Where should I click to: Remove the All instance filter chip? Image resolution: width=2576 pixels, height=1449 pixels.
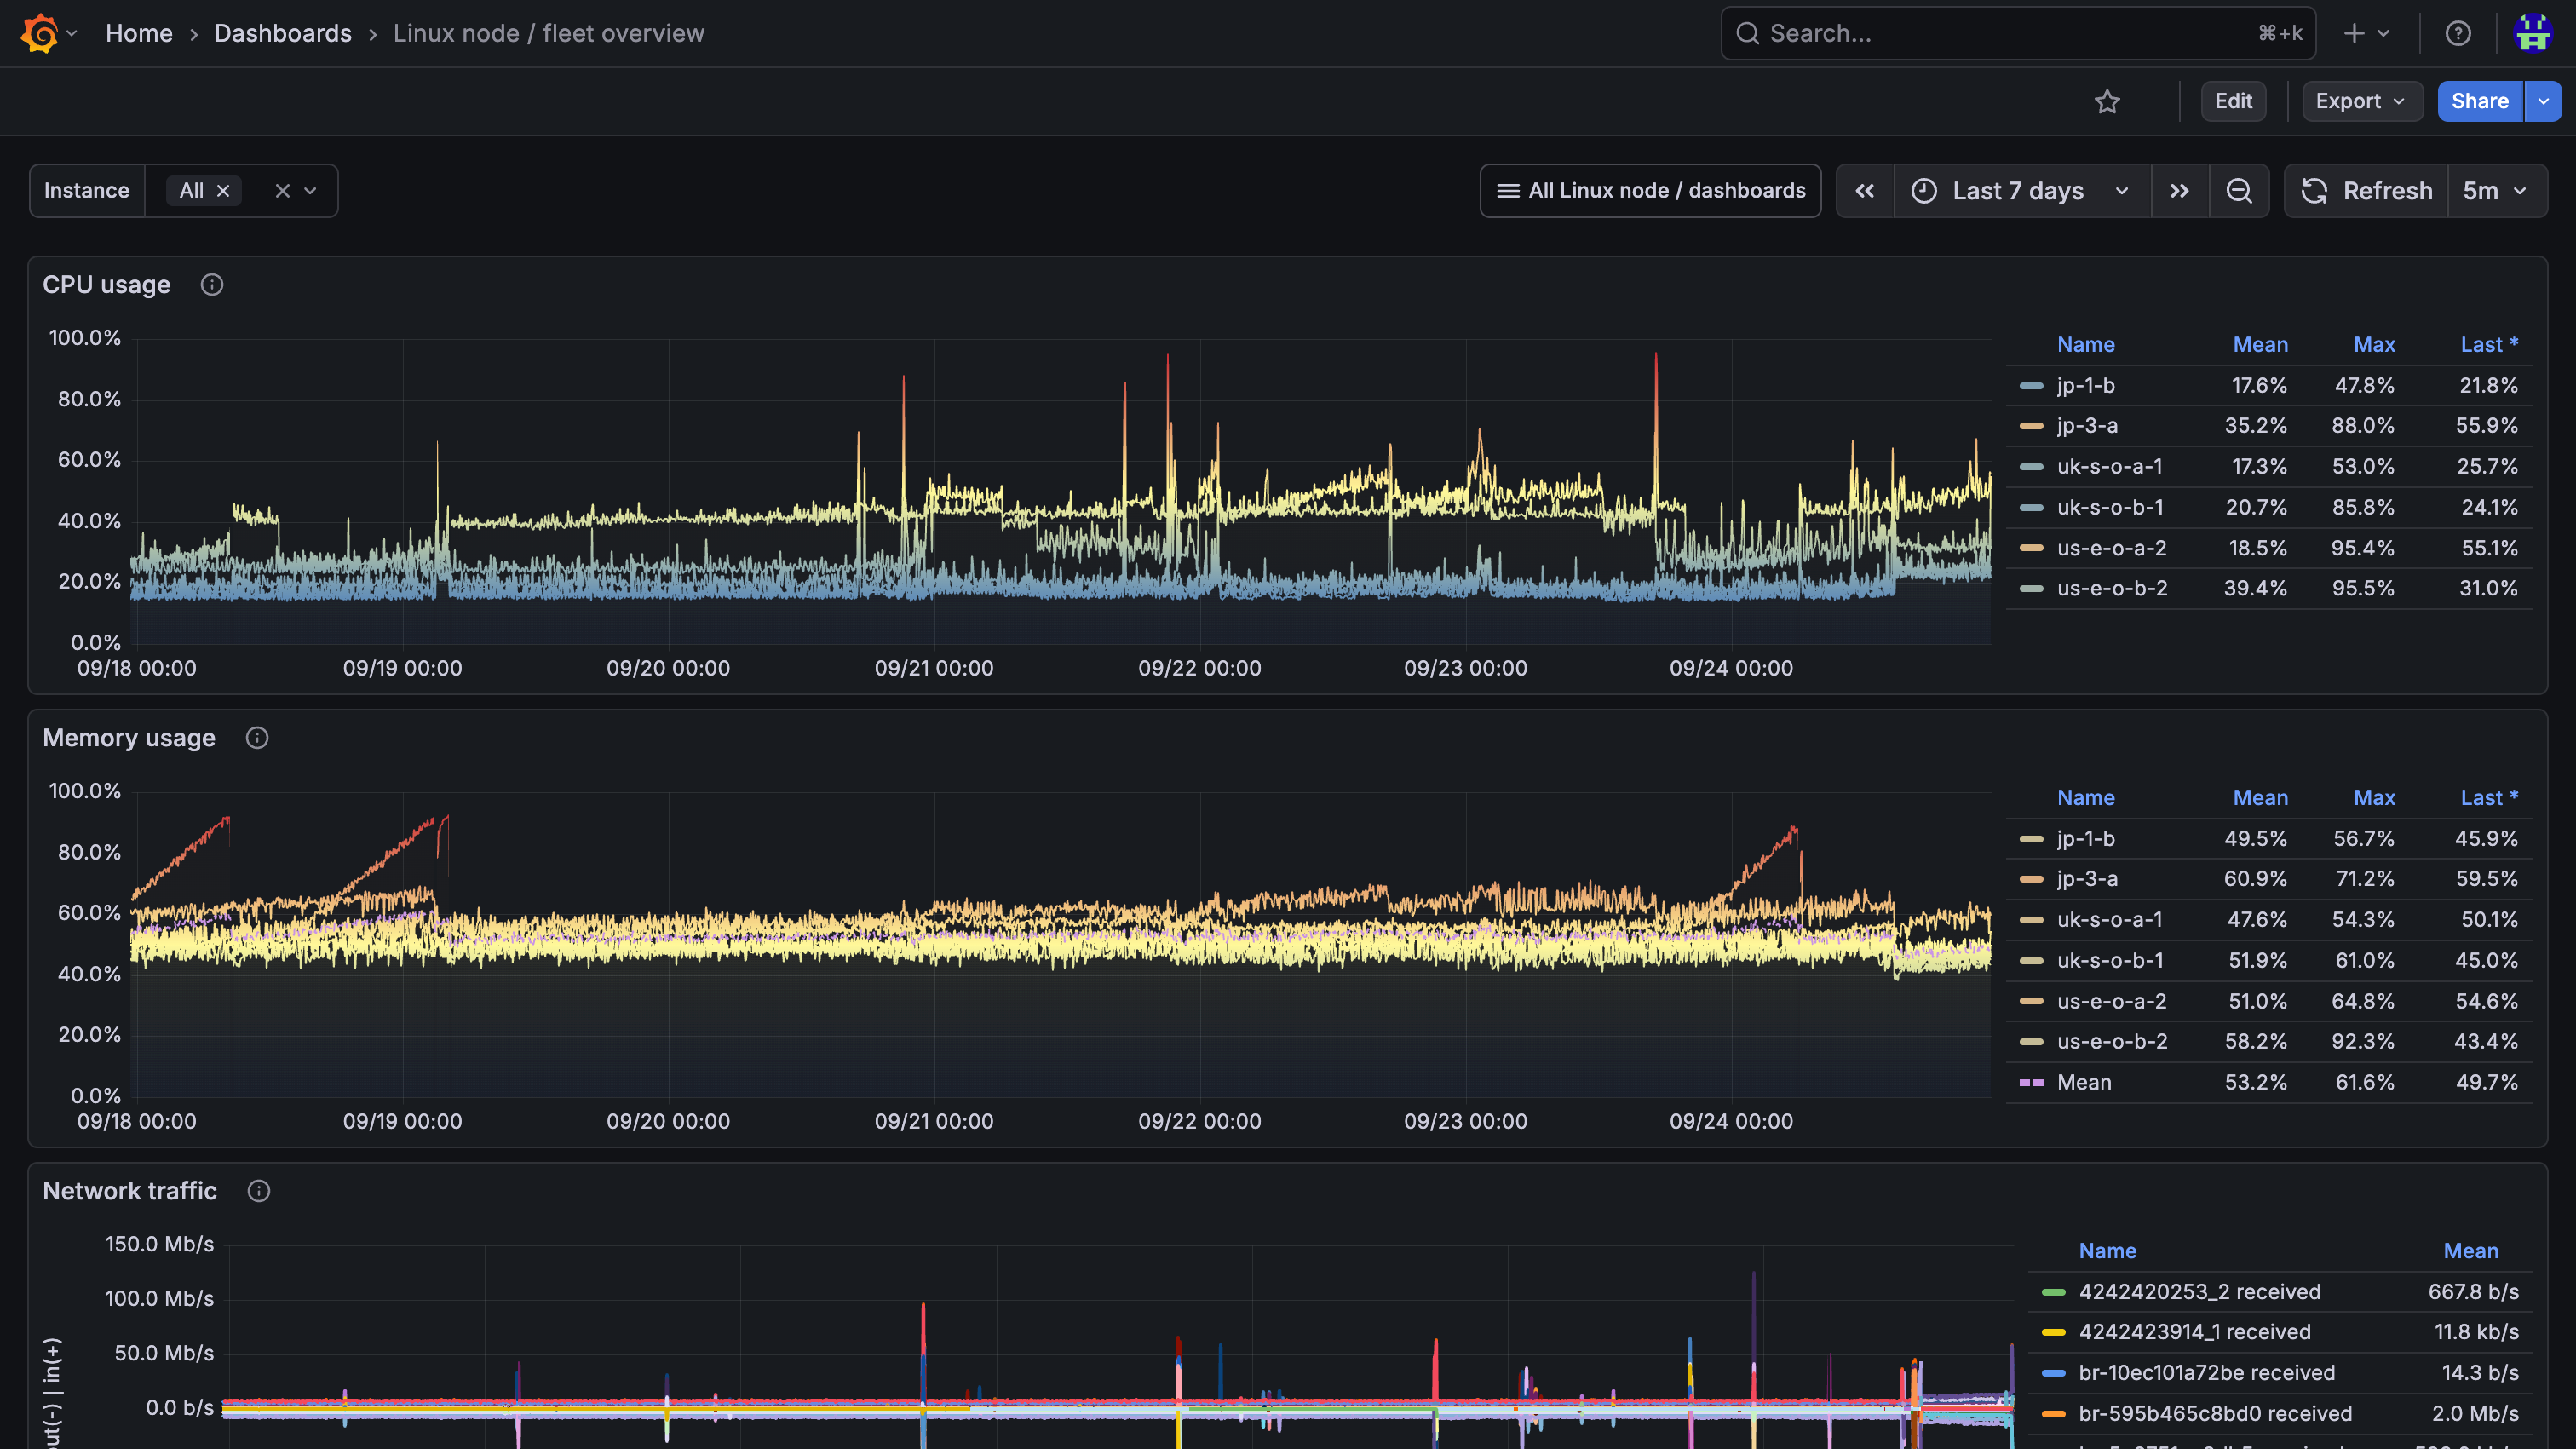pyautogui.click(x=224, y=191)
